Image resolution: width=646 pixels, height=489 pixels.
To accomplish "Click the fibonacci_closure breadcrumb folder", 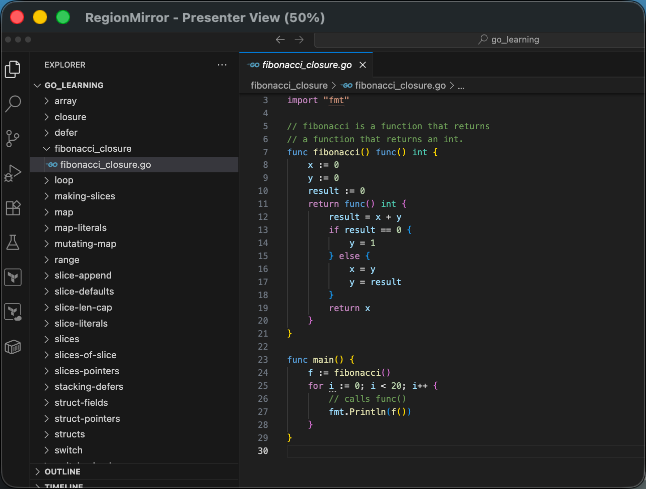I will pyautogui.click(x=289, y=86).
